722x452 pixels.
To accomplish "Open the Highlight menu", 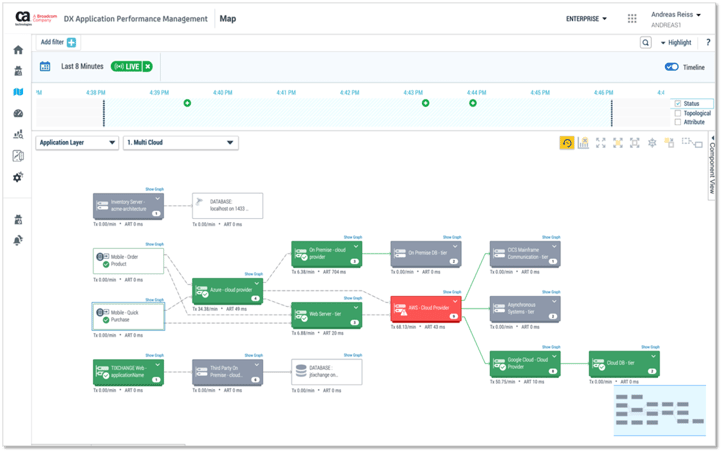I will (x=675, y=43).
